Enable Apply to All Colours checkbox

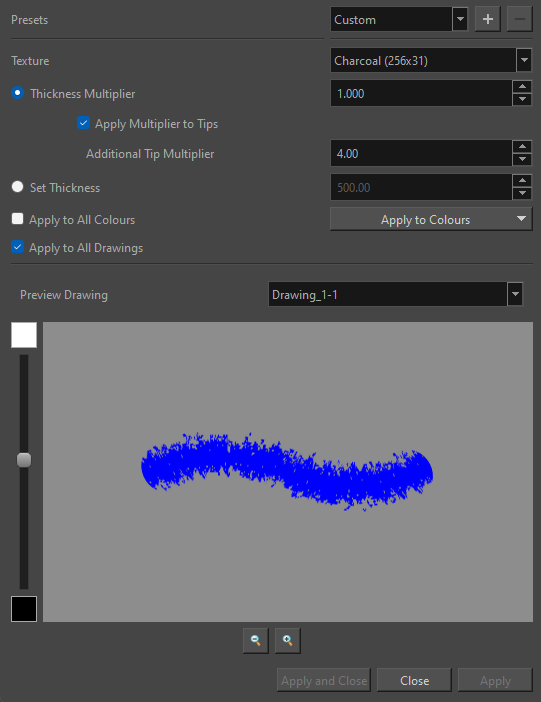coord(17,219)
